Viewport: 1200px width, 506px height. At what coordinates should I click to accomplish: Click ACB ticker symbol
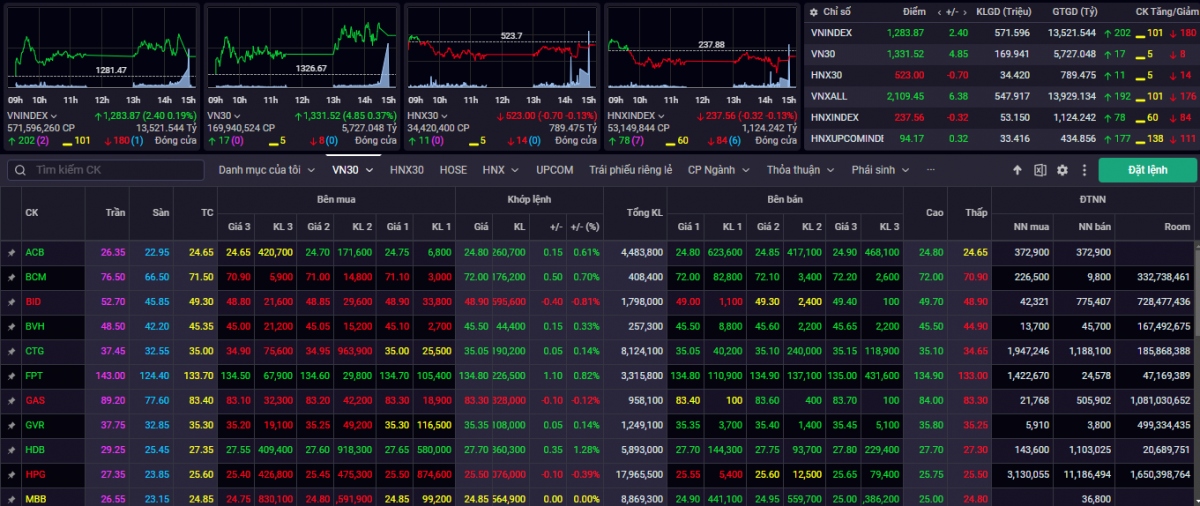point(35,252)
